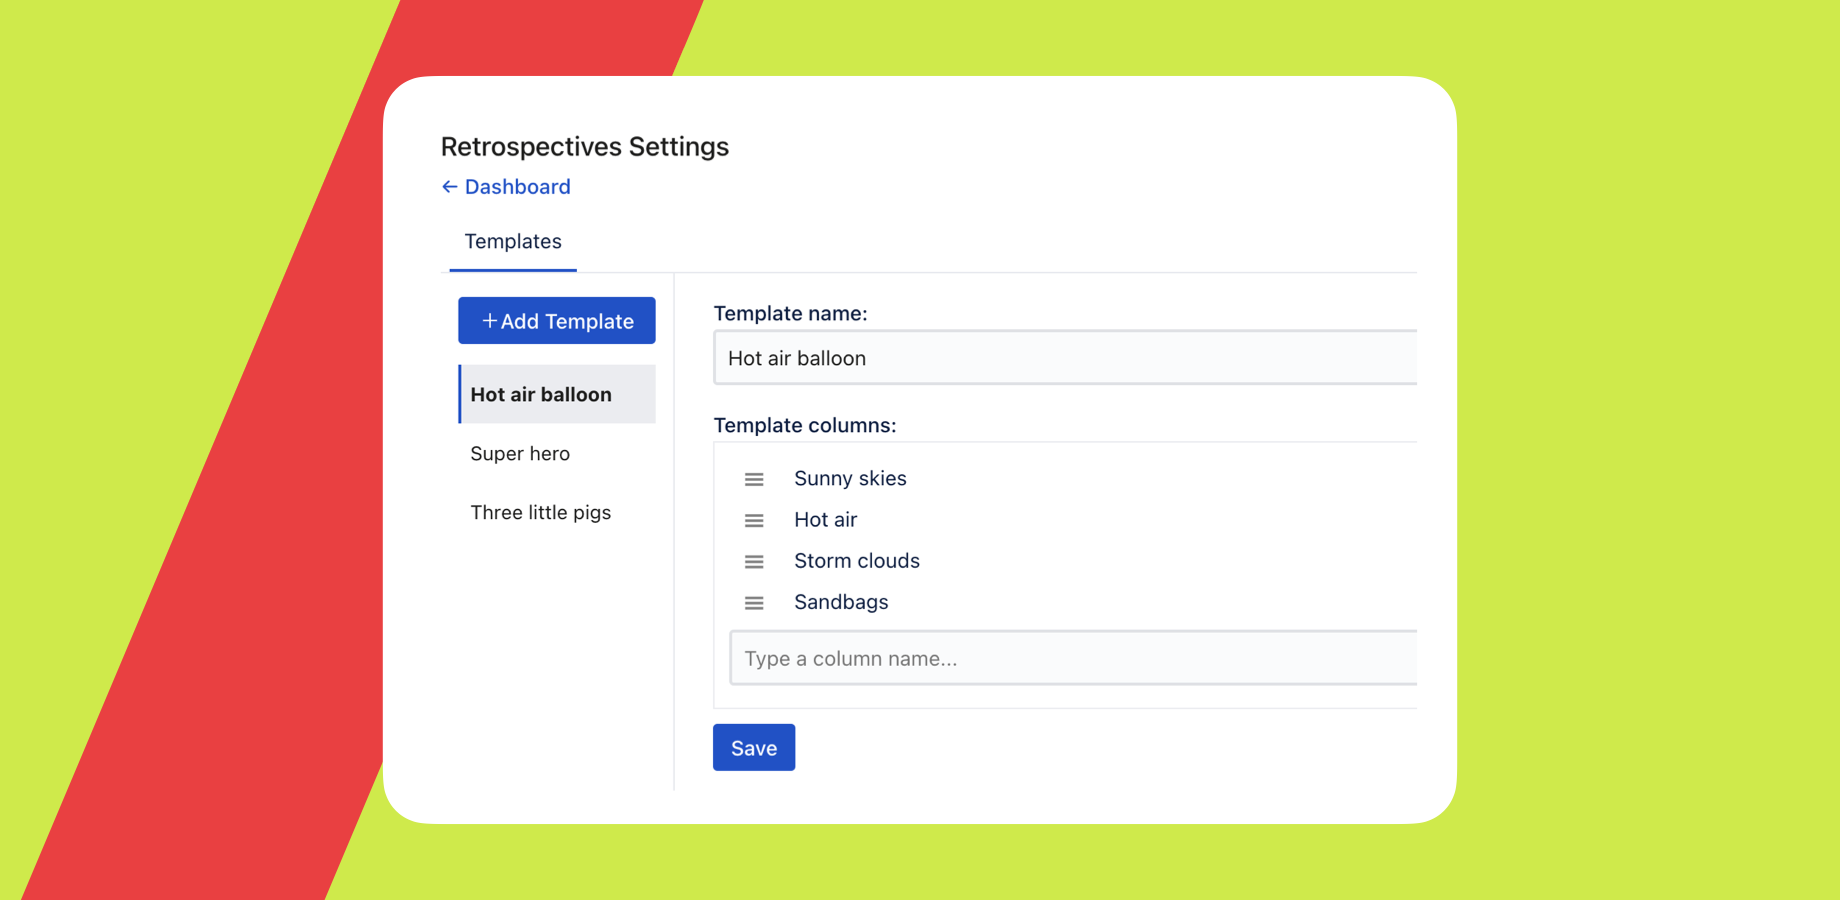Click drag handle beside Storm clouds
Image resolution: width=1840 pixels, height=900 pixels.
pyautogui.click(x=754, y=562)
